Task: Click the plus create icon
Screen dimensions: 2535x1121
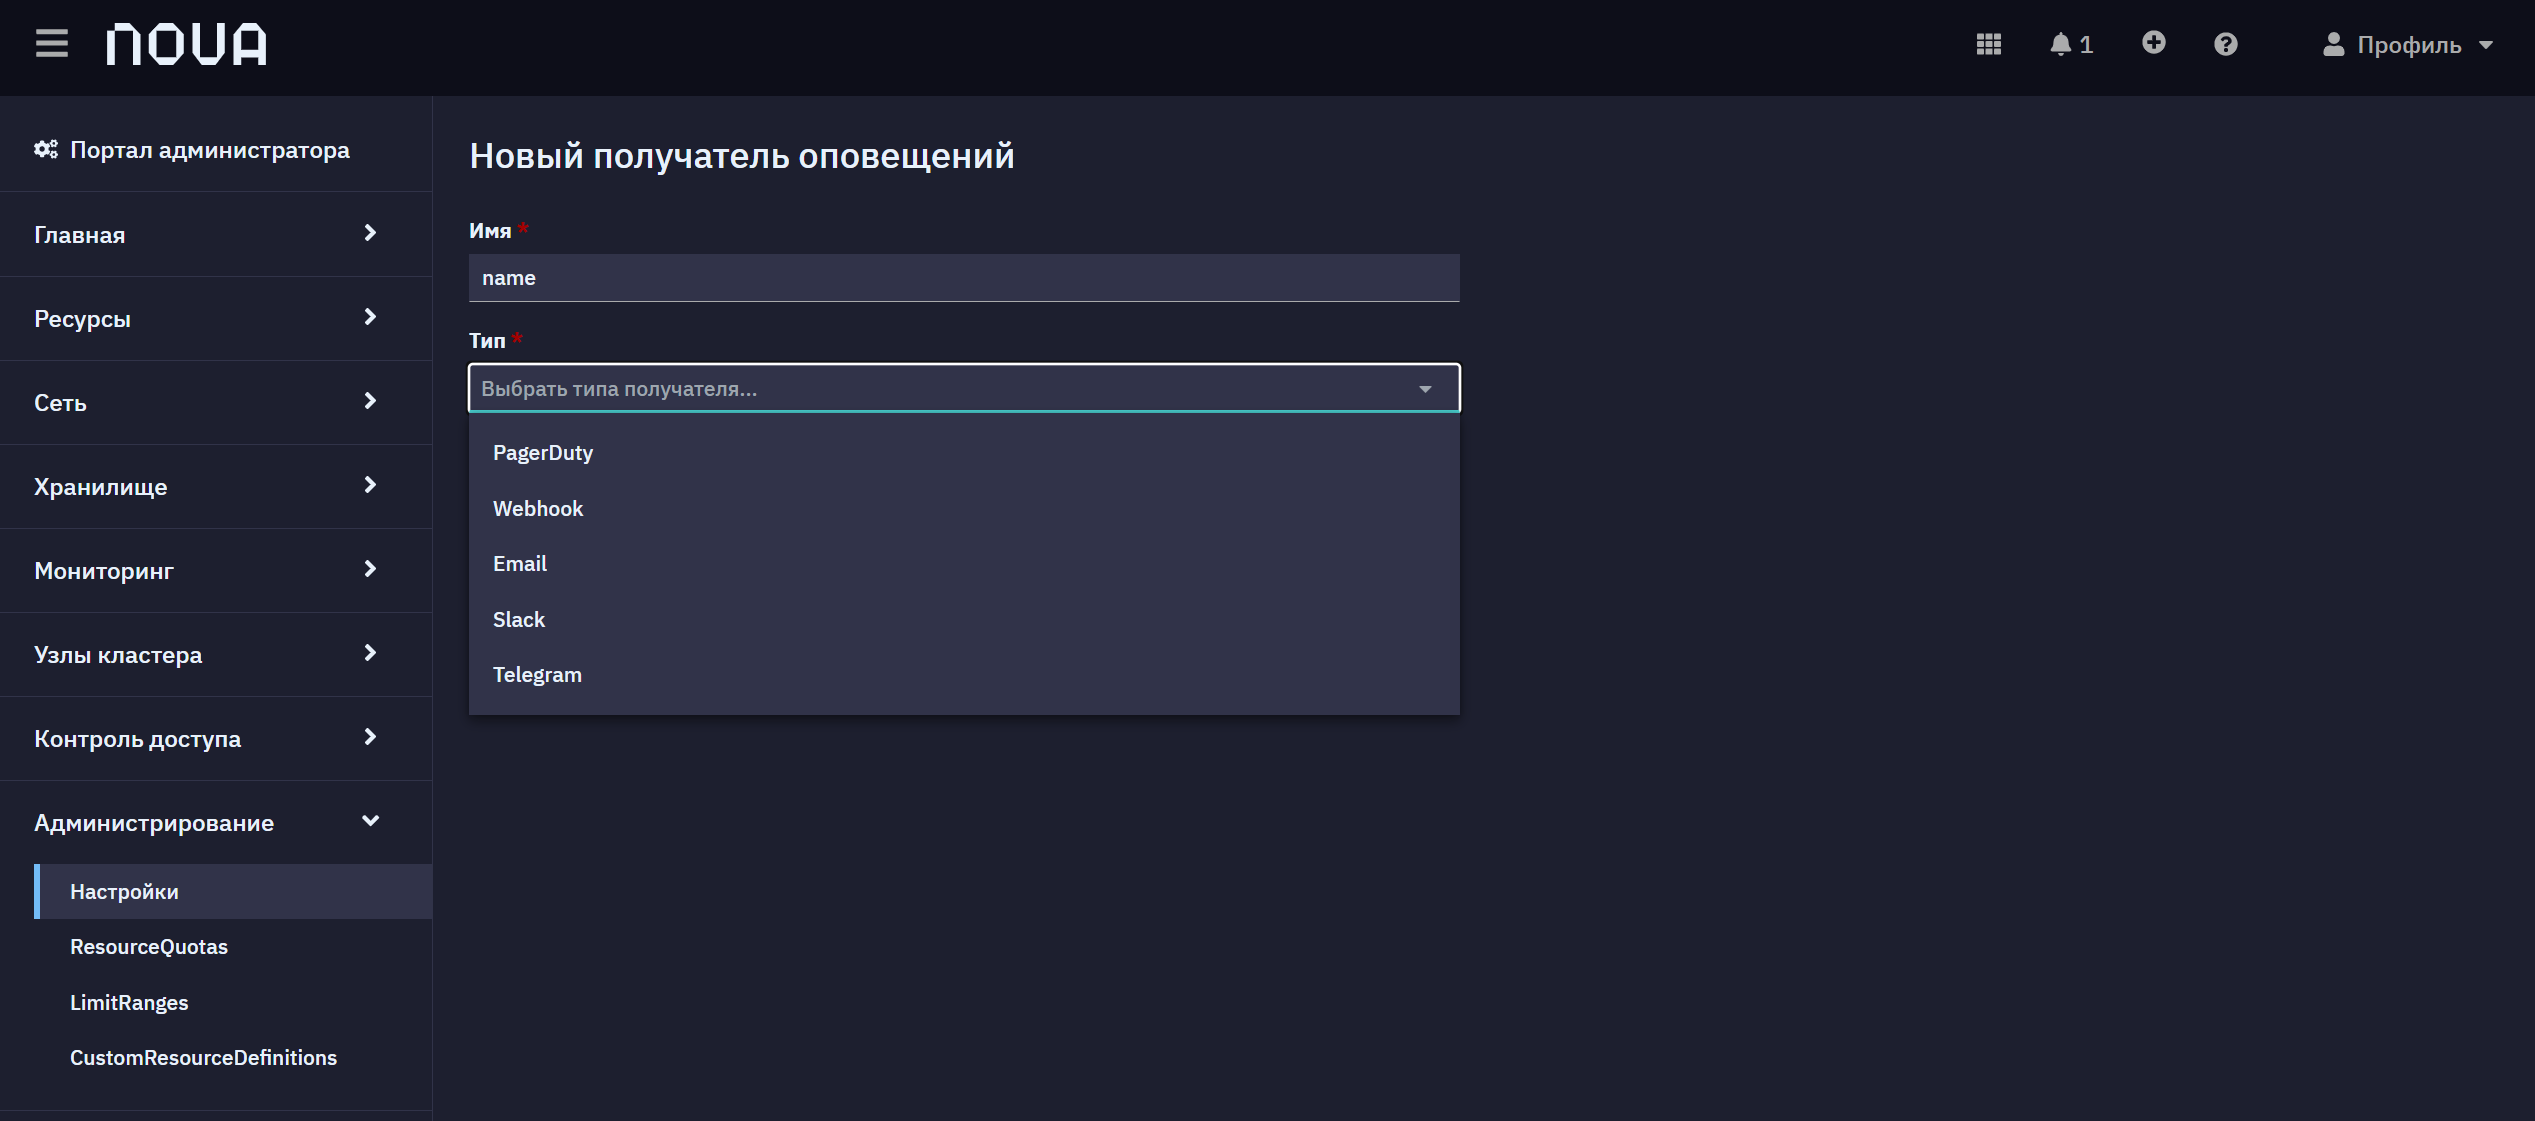Action: coord(2154,42)
